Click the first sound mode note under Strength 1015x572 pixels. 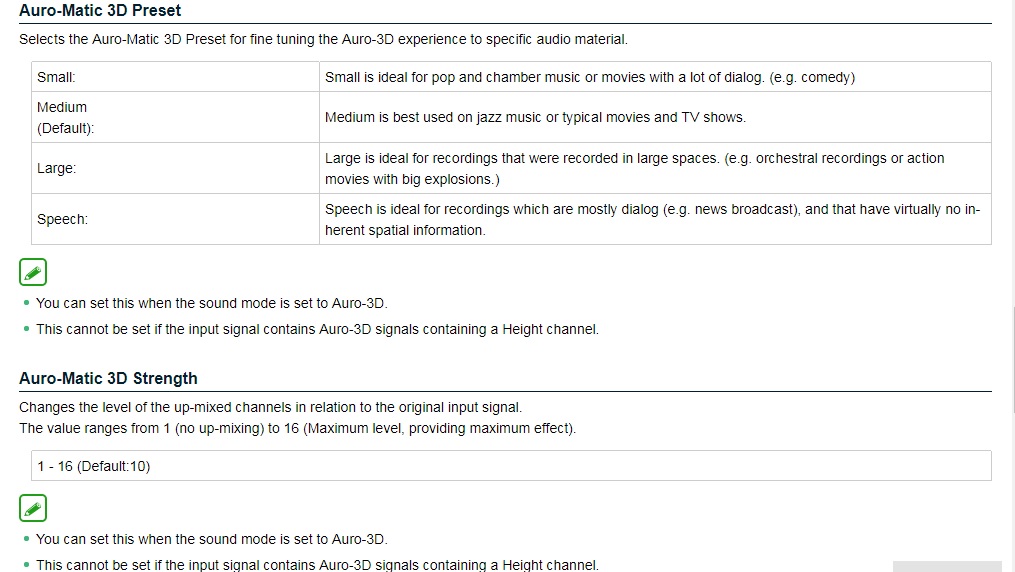pyautogui.click(x=211, y=539)
